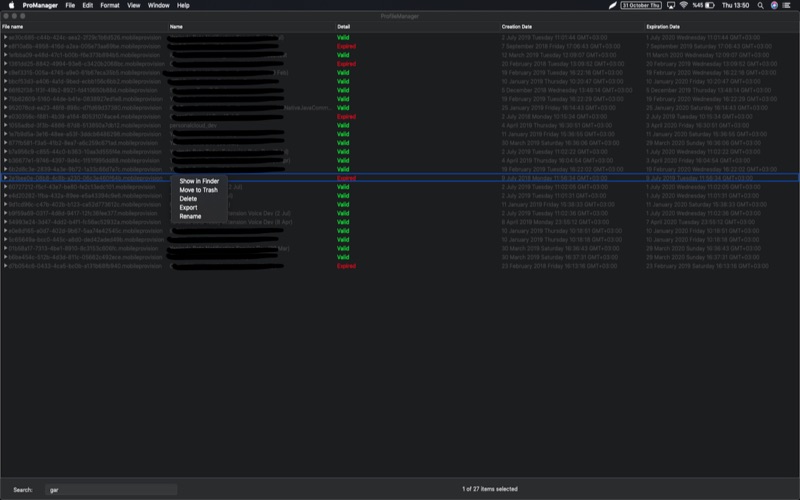
Task: Expand the profile created 7 September 2018
Action: pos(6,46)
